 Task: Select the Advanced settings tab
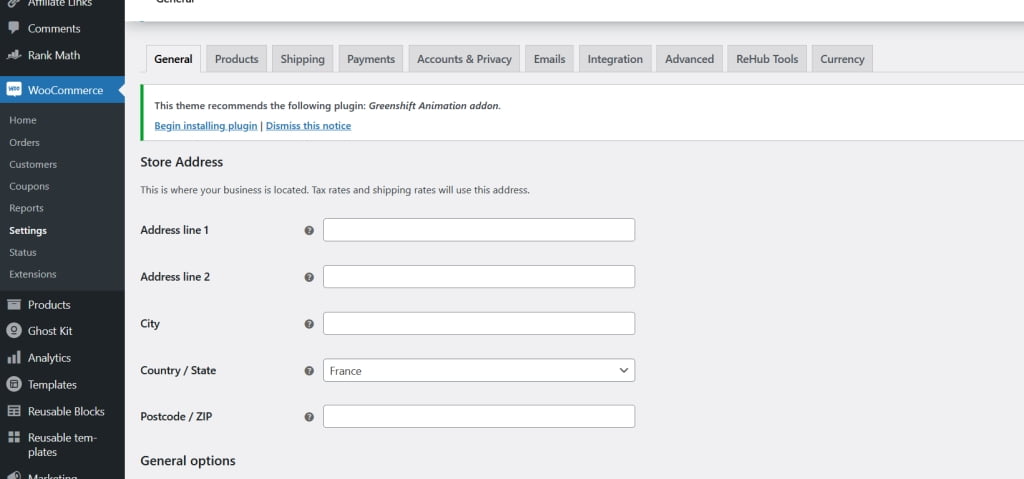click(690, 59)
